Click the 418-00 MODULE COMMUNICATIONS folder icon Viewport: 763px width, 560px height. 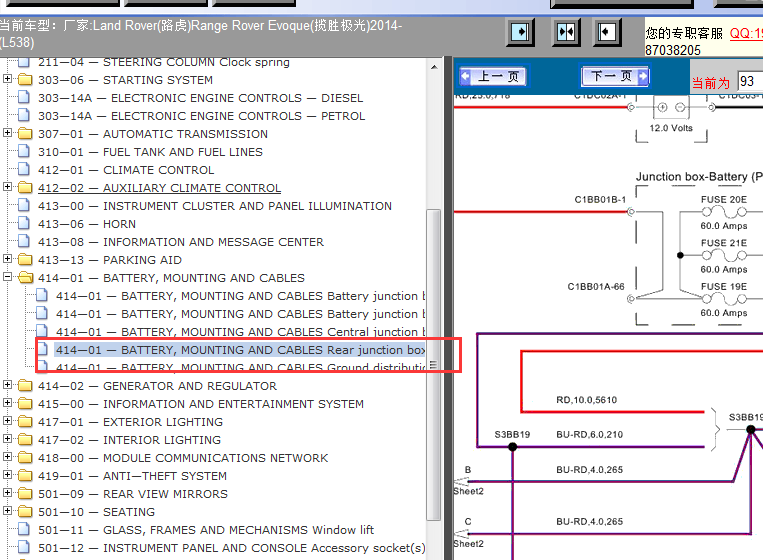tap(25, 458)
